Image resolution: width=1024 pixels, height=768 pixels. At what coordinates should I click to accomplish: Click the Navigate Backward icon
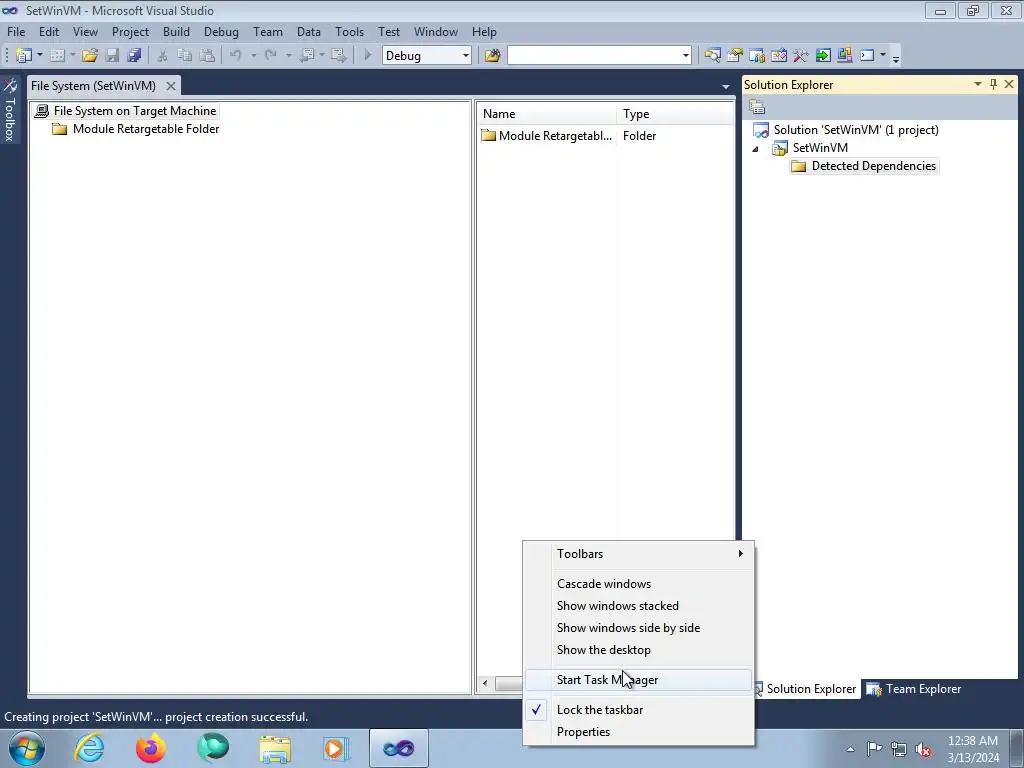306,56
